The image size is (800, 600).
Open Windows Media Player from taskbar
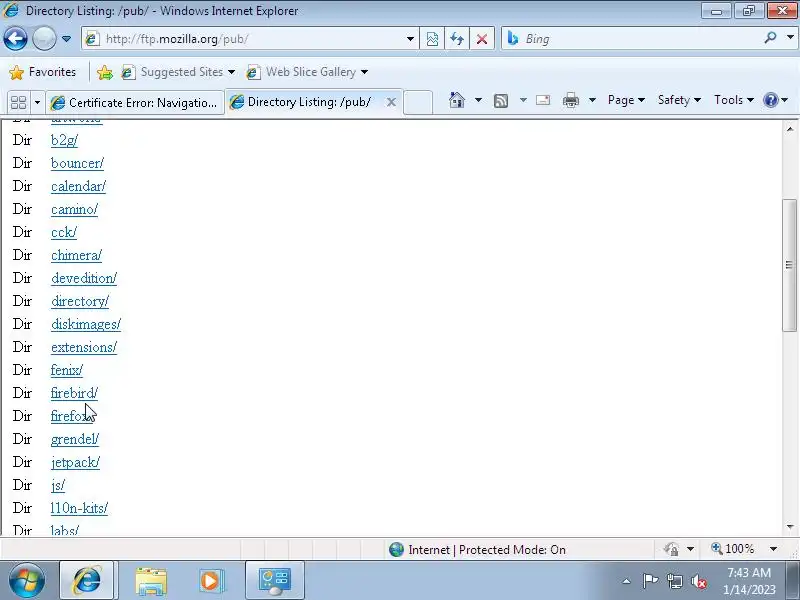pyautogui.click(x=210, y=581)
